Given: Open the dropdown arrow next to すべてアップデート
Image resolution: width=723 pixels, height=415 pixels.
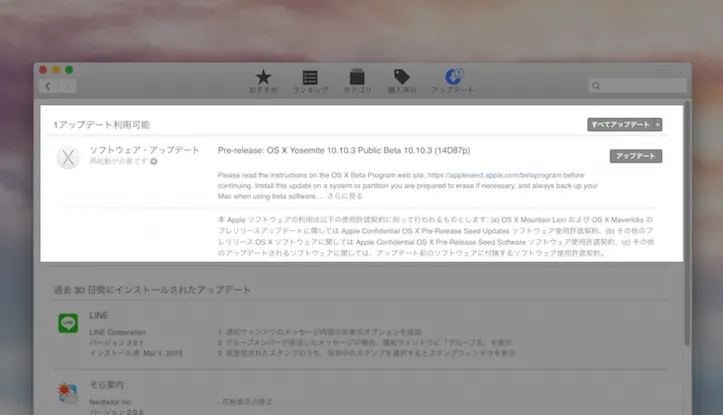Looking at the screenshot, I should pyautogui.click(x=658, y=124).
